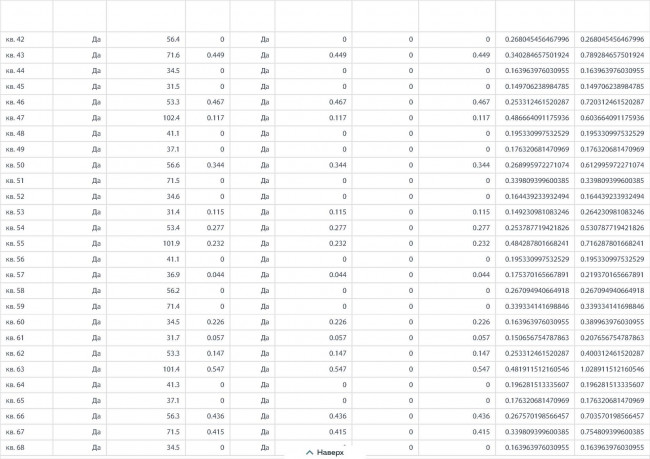This screenshot has height=459, width=650.
Task: Select the "кв. 55" row label
Action: [x=15, y=243]
